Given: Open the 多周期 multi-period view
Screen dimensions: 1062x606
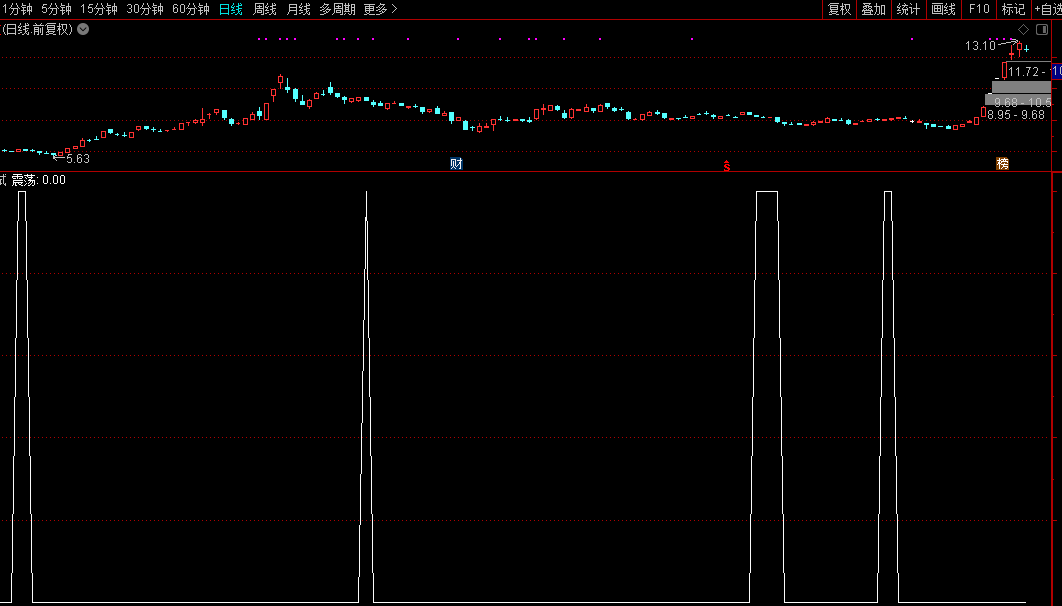Looking at the screenshot, I should (x=337, y=9).
